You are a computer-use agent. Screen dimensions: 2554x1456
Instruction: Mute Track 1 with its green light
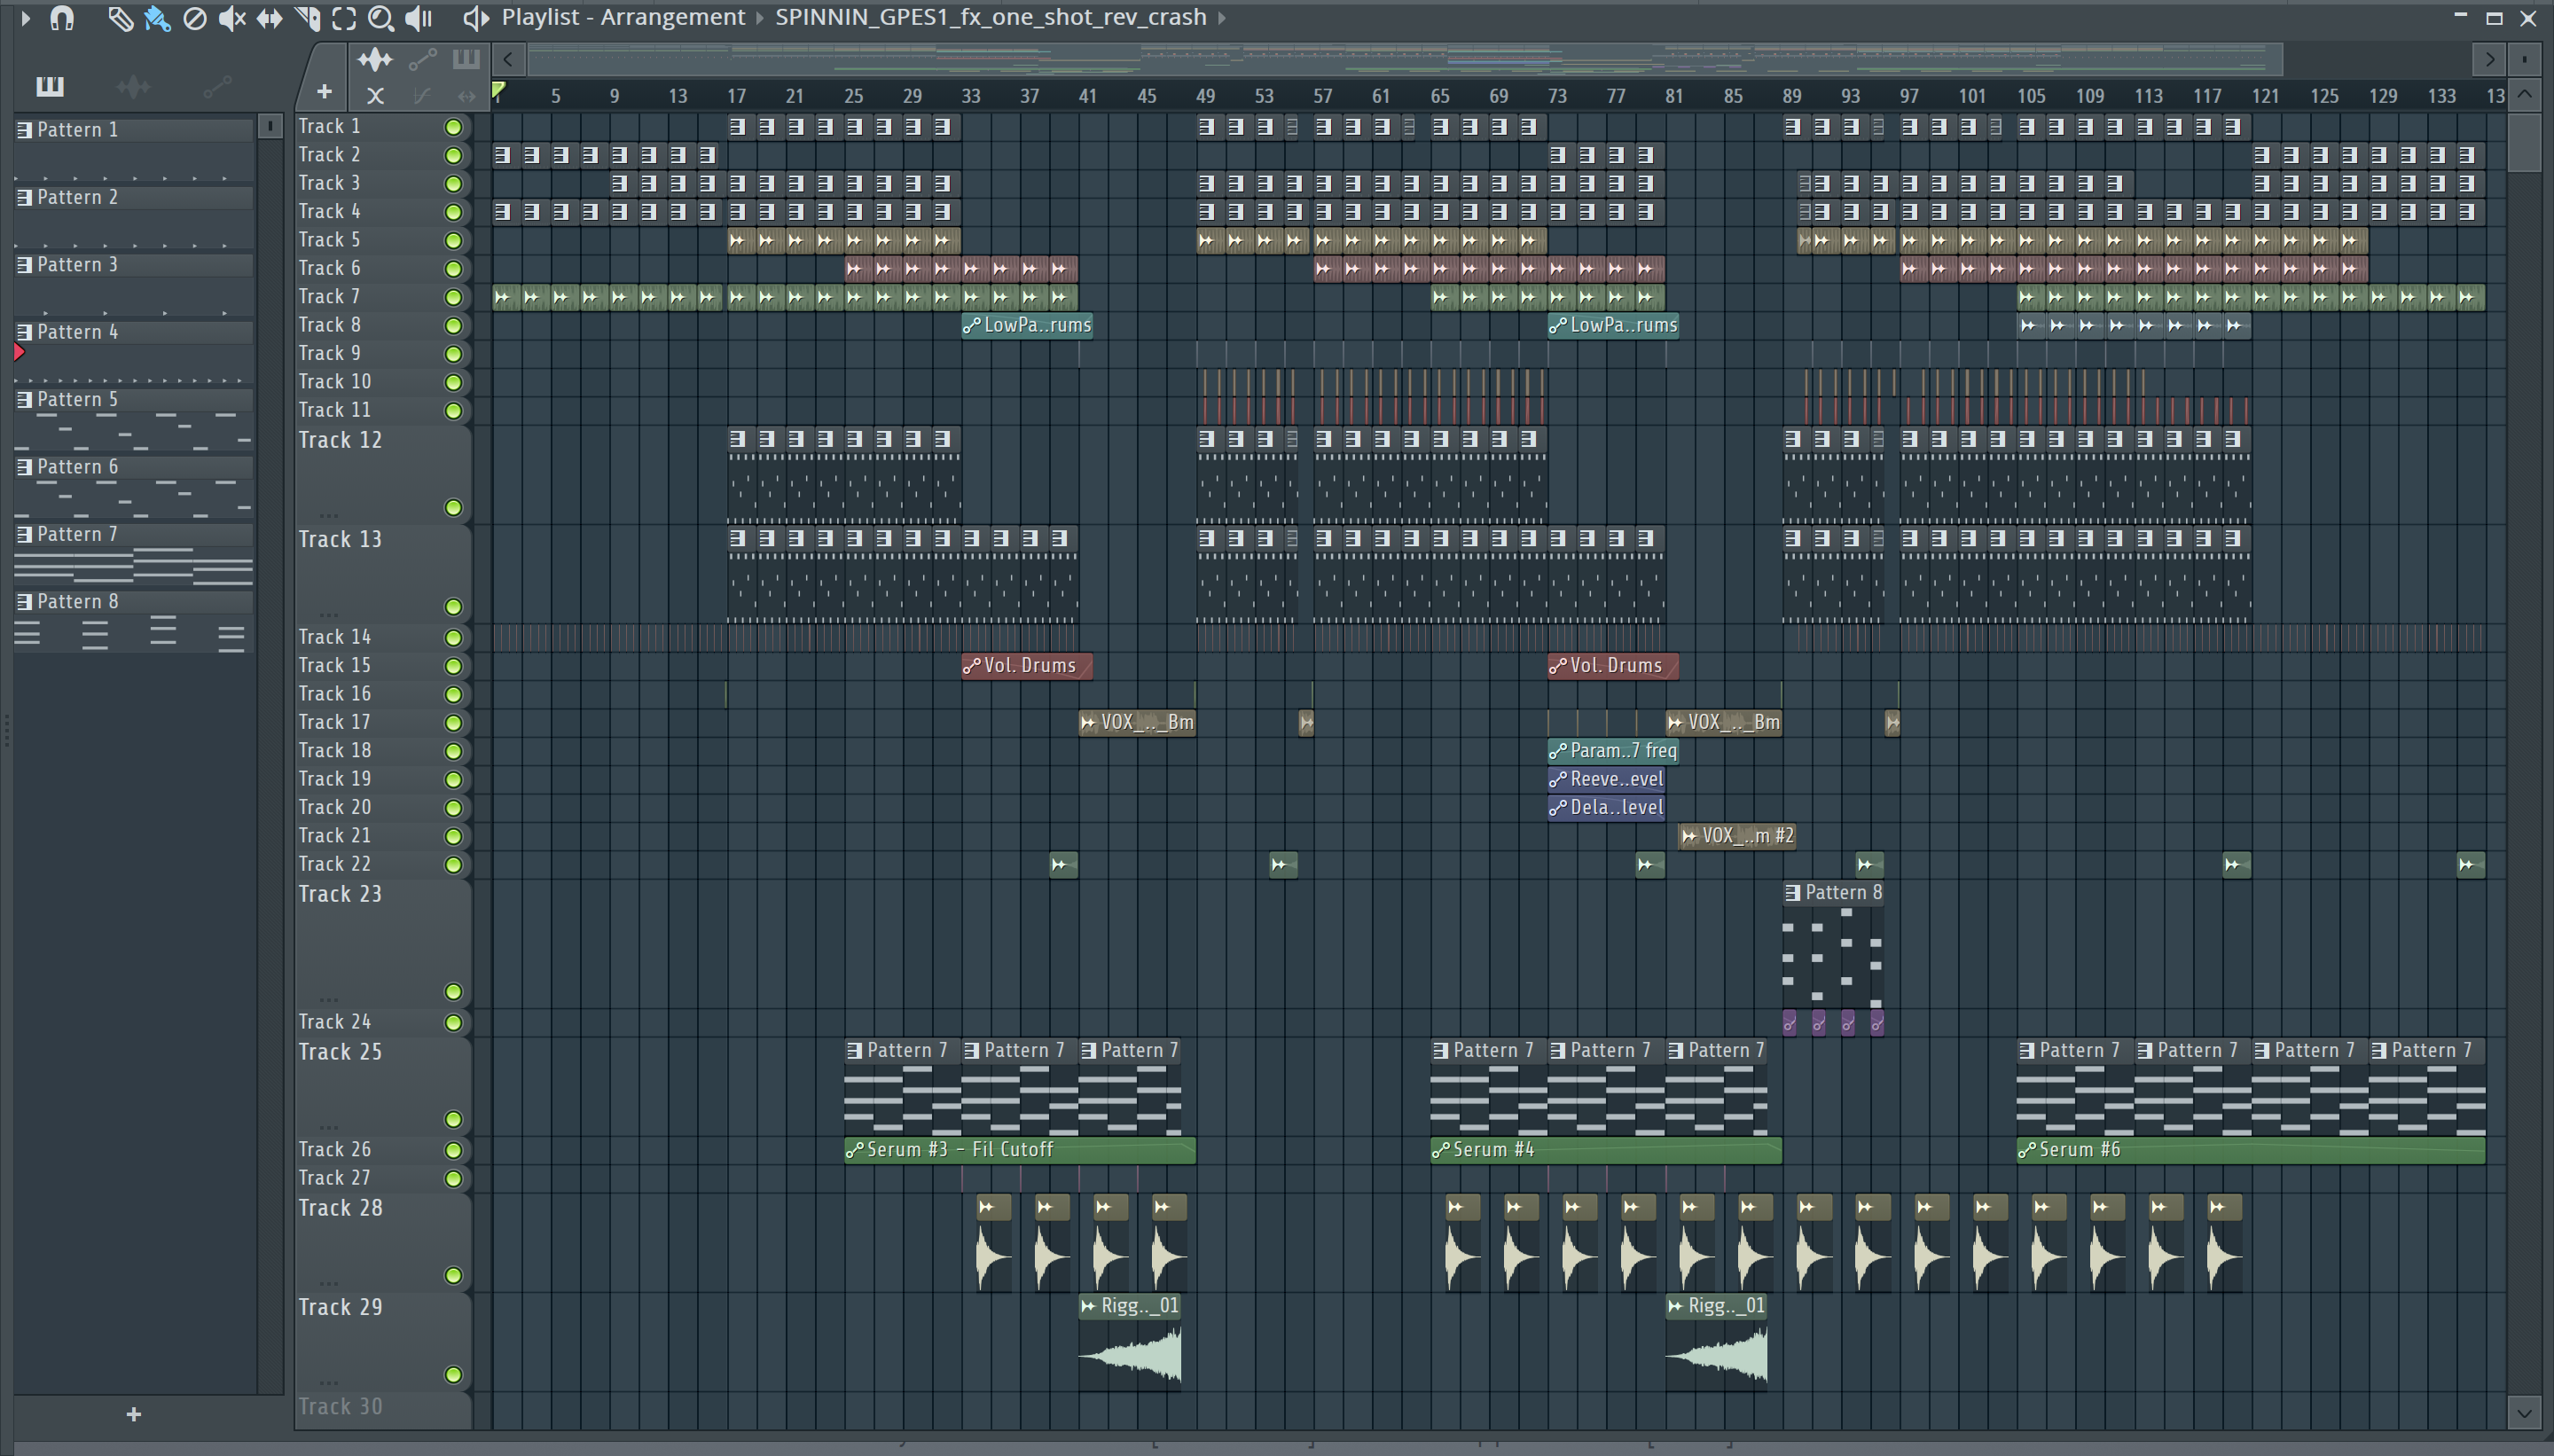[x=453, y=127]
